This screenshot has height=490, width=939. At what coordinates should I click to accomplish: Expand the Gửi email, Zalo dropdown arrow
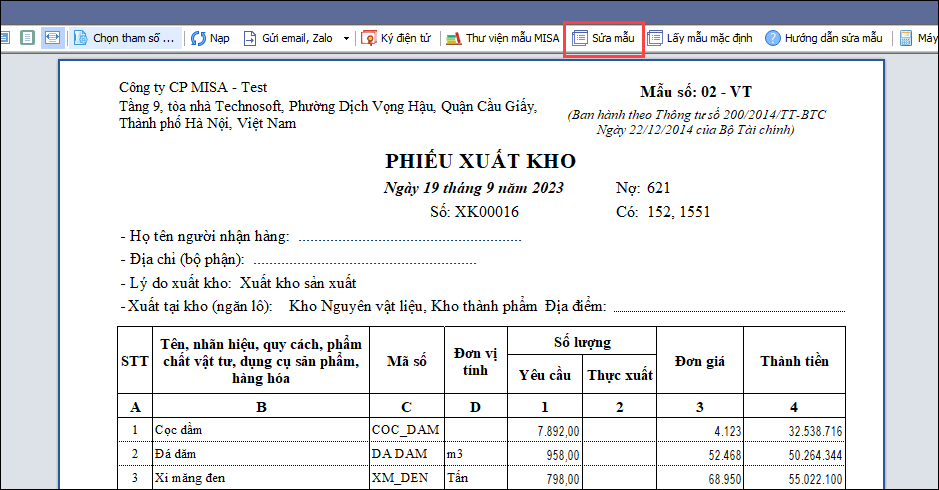pos(347,38)
